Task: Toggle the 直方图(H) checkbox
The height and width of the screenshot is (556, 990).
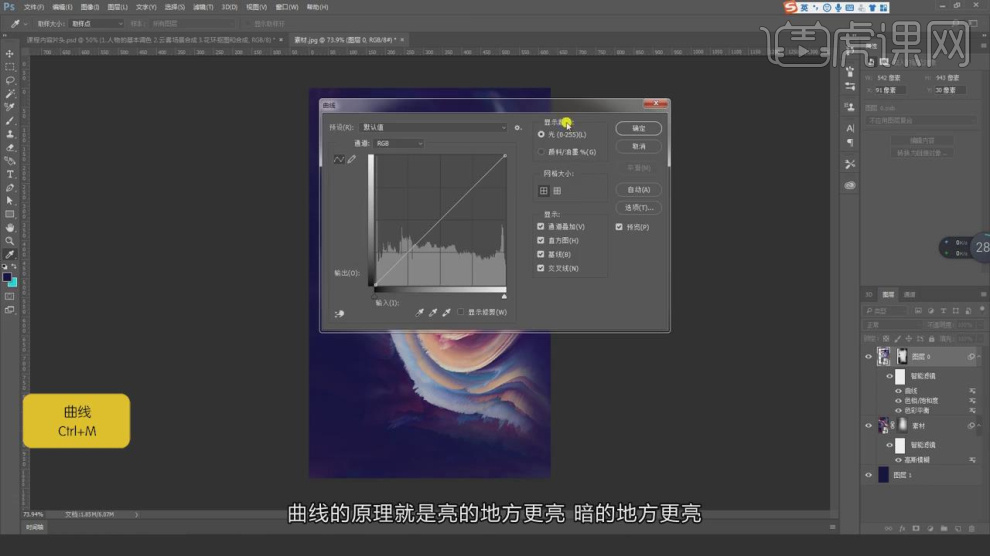Action: click(x=540, y=240)
